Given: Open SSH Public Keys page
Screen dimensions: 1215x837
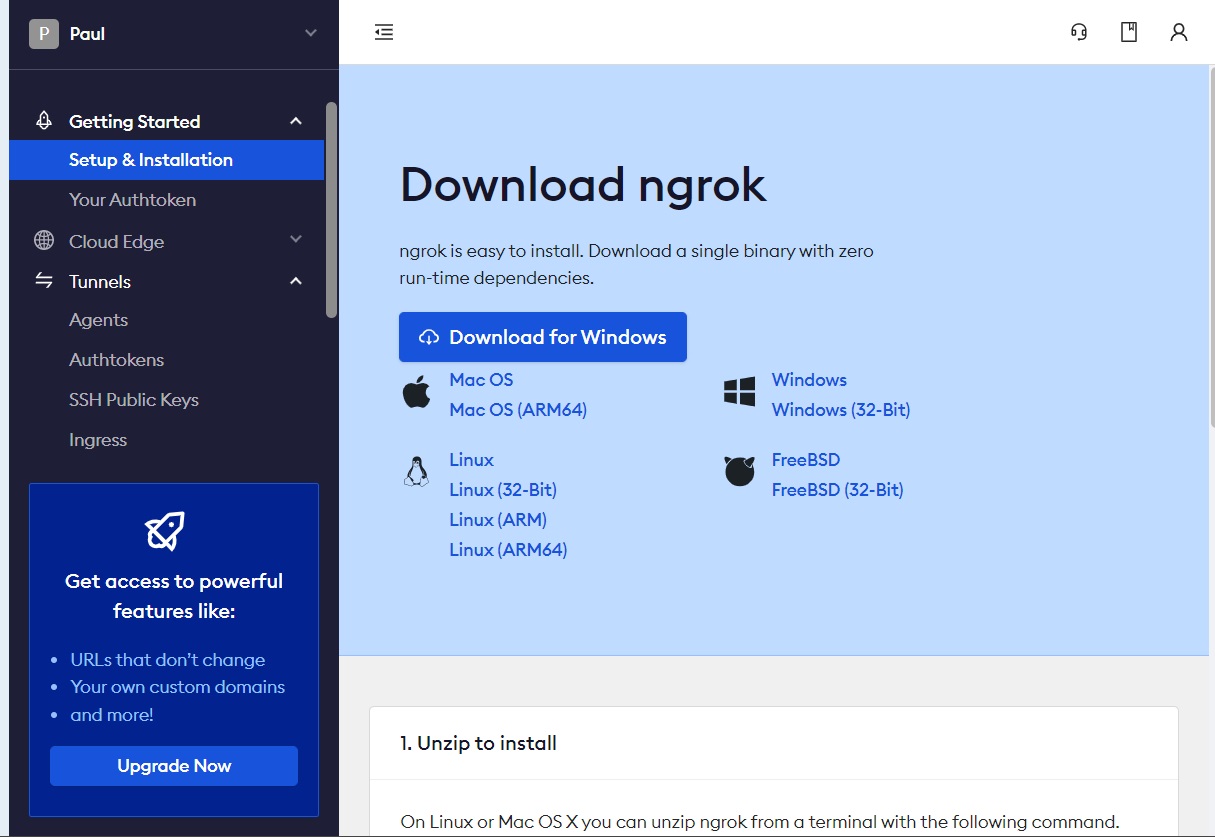Looking at the screenshot, I should coord(134,400).
